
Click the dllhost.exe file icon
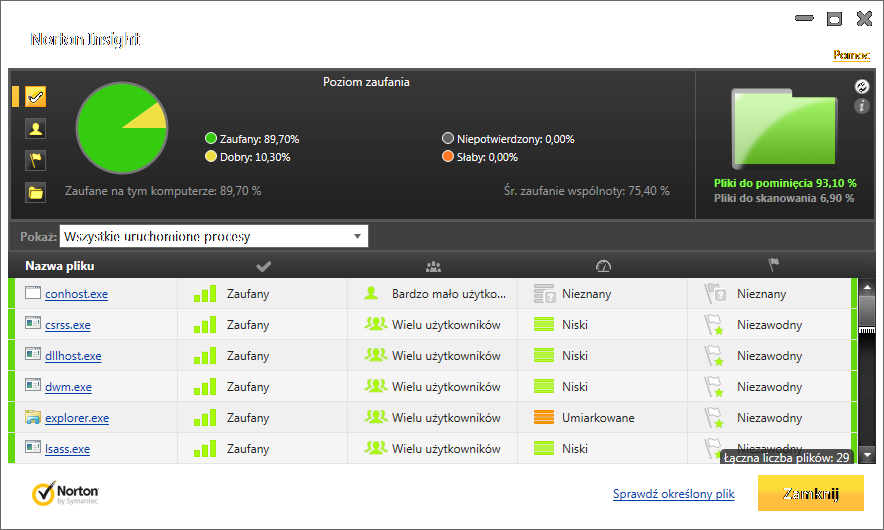coord(33,354)
